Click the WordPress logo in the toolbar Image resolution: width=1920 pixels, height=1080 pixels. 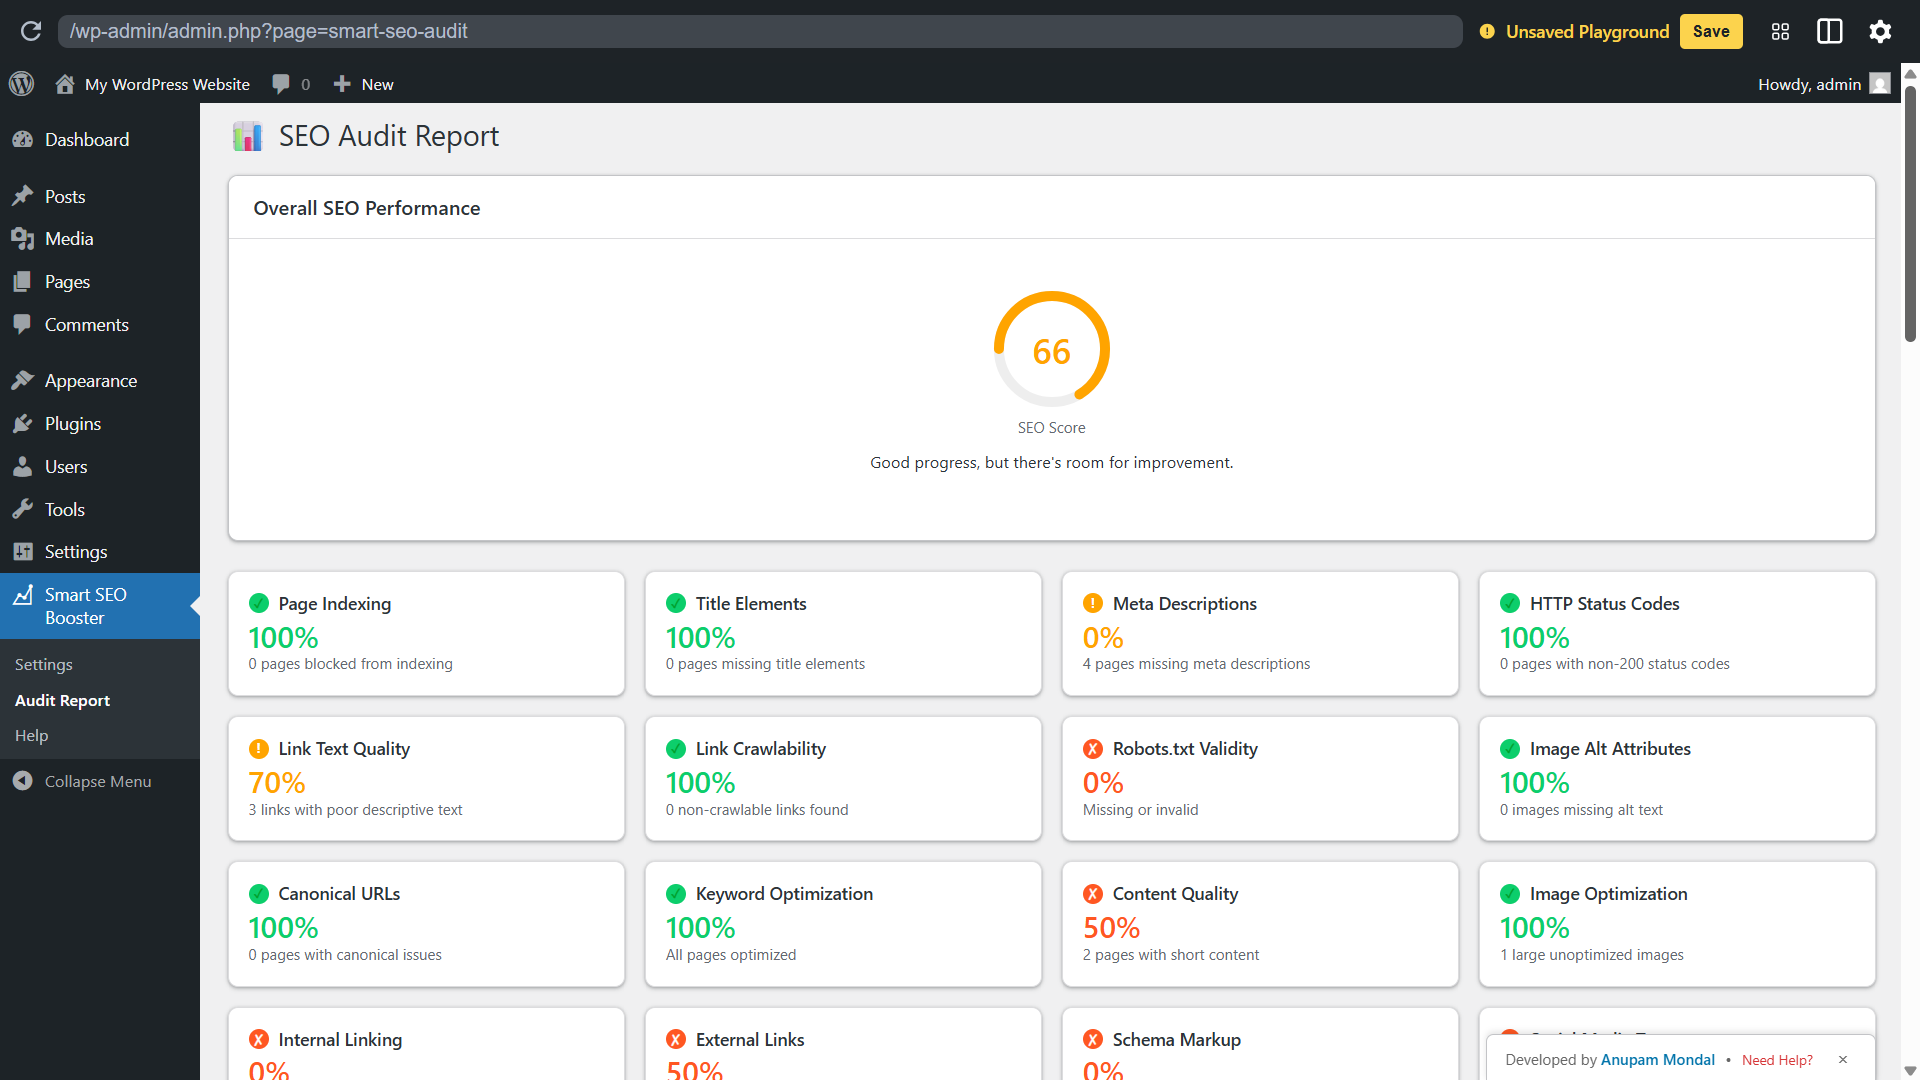point(22,84)
